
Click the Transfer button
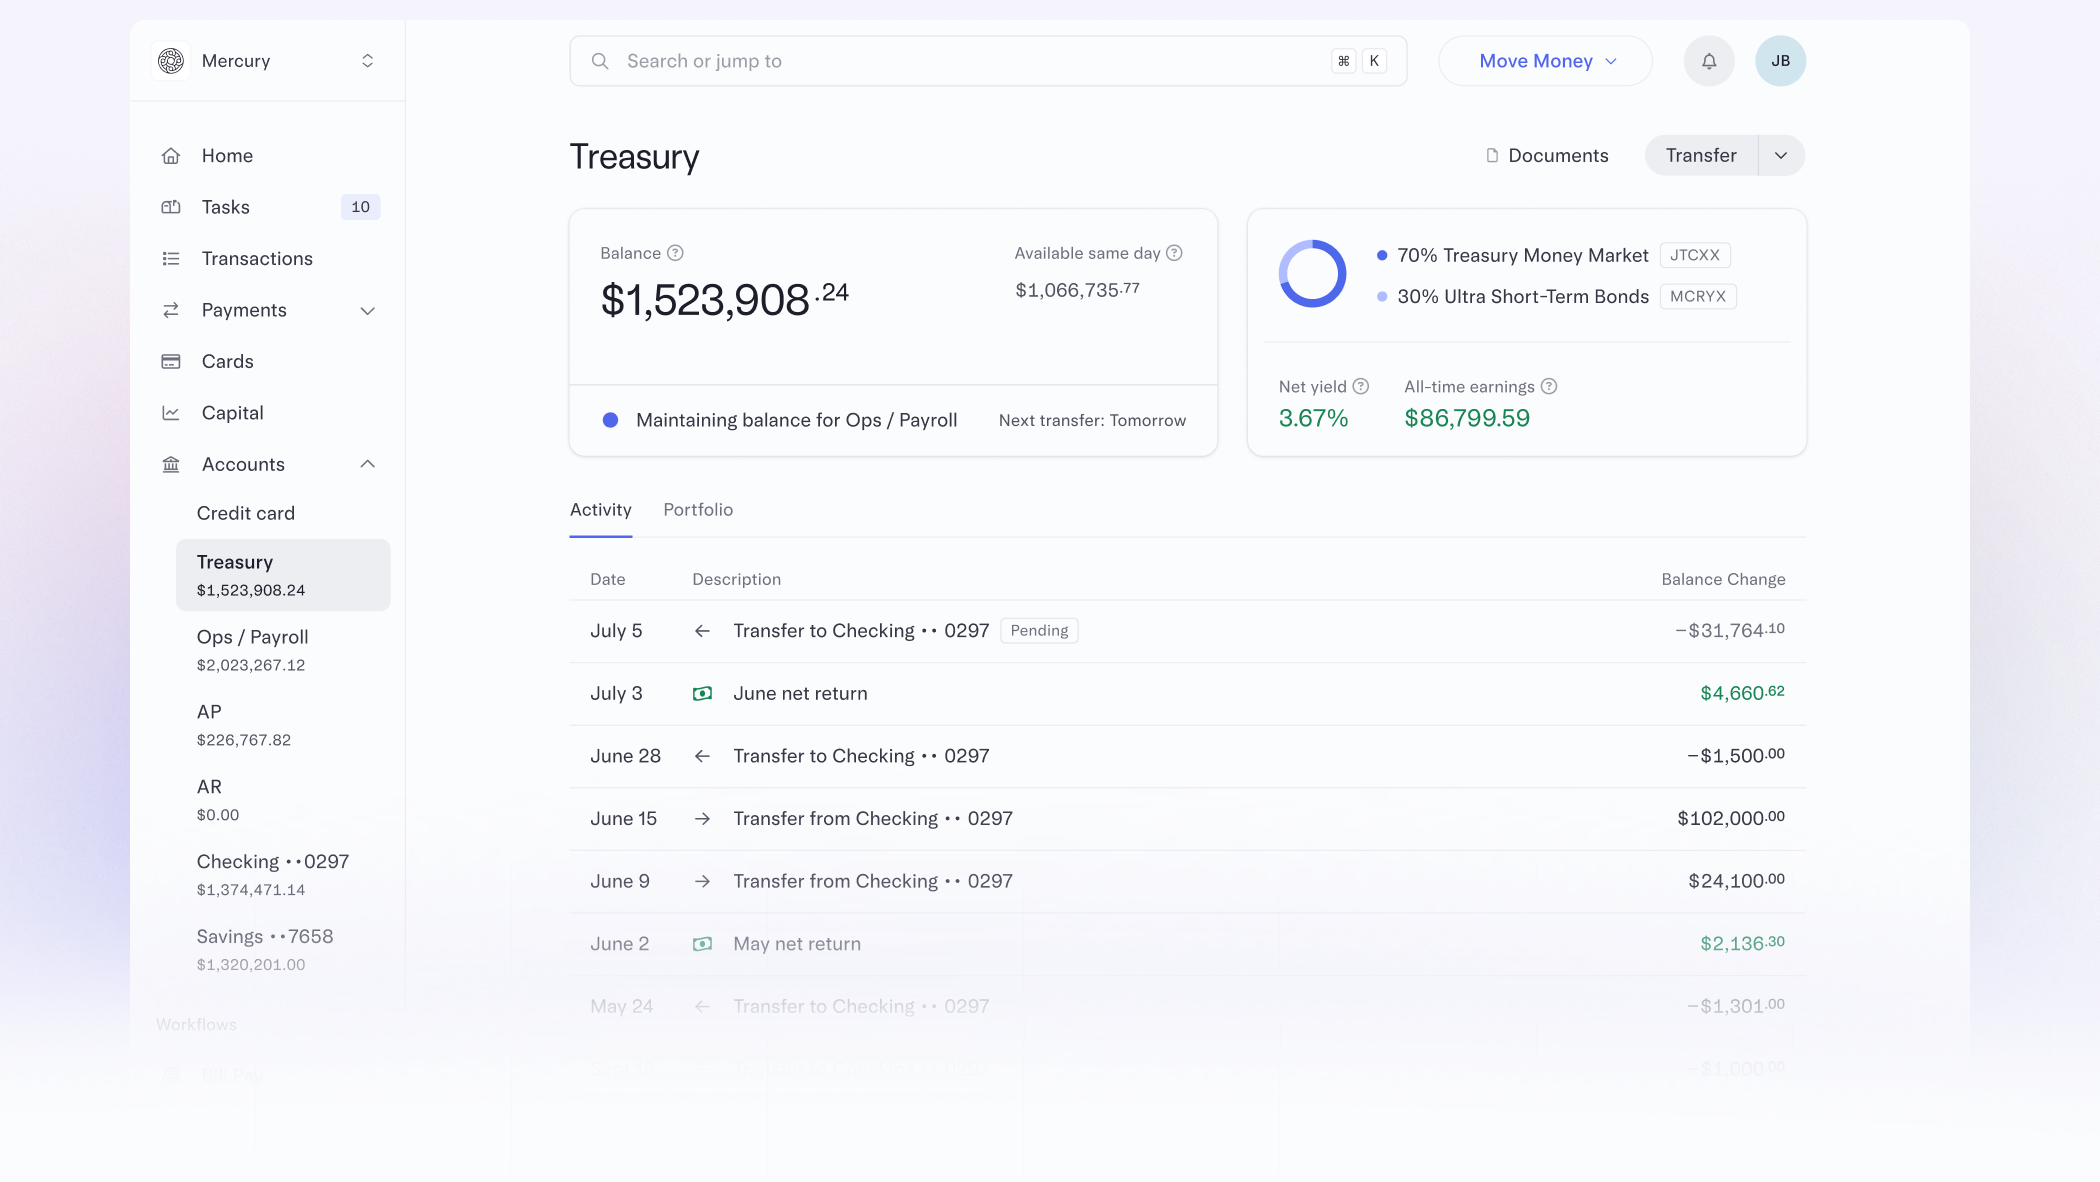1701,156
